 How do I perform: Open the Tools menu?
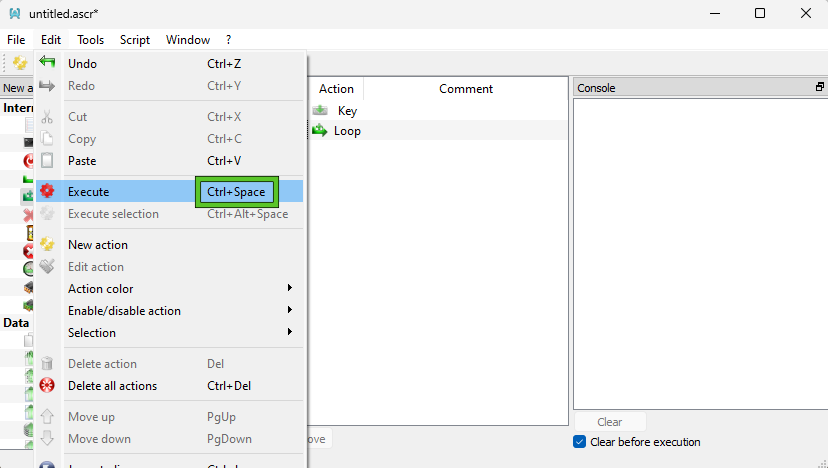tap(90, 40)
